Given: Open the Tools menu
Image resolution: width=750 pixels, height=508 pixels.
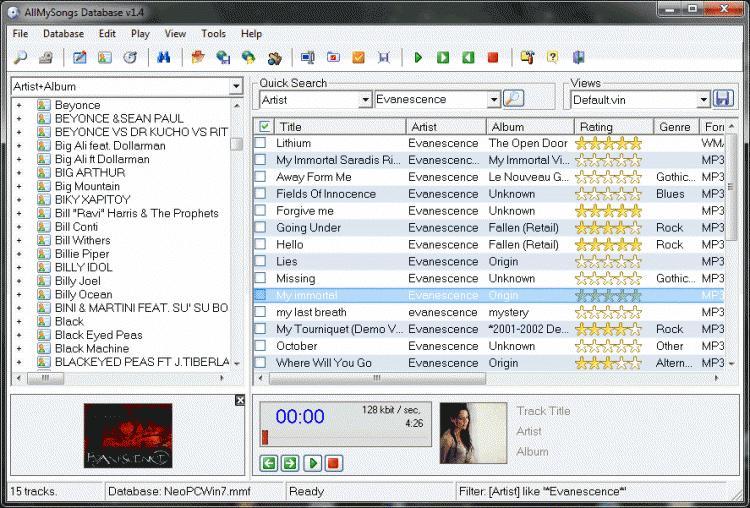Looking at the screenshot, I should point(213,33).
